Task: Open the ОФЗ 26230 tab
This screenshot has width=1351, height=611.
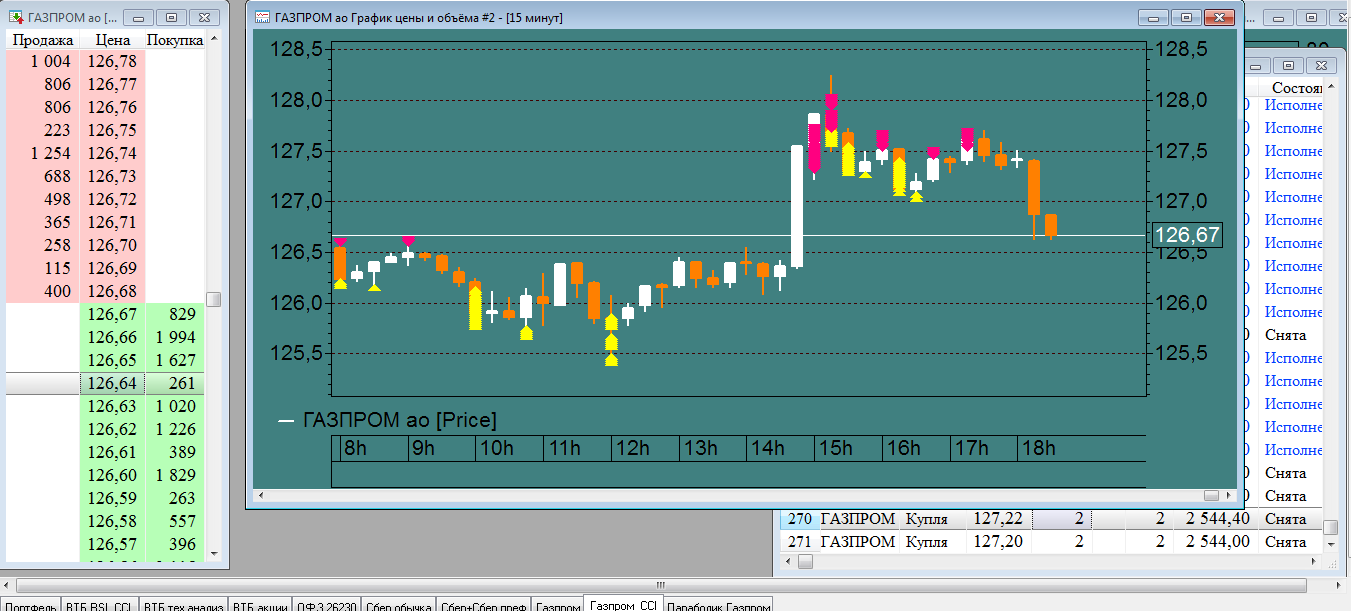Action: (326, 605)
